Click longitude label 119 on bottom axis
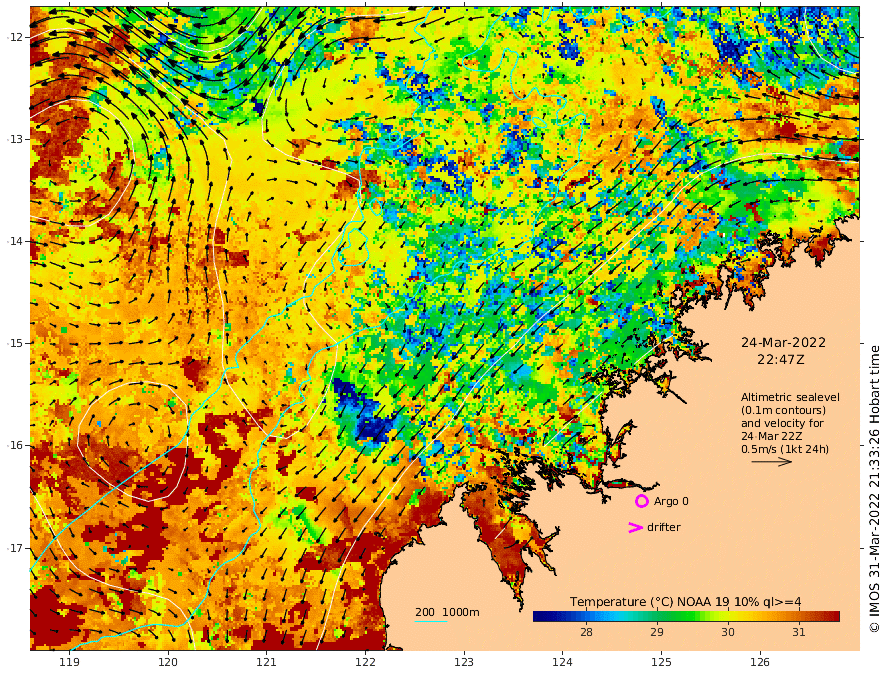The height and width of the screenshot is (680, 880). [x=69, y=663]
